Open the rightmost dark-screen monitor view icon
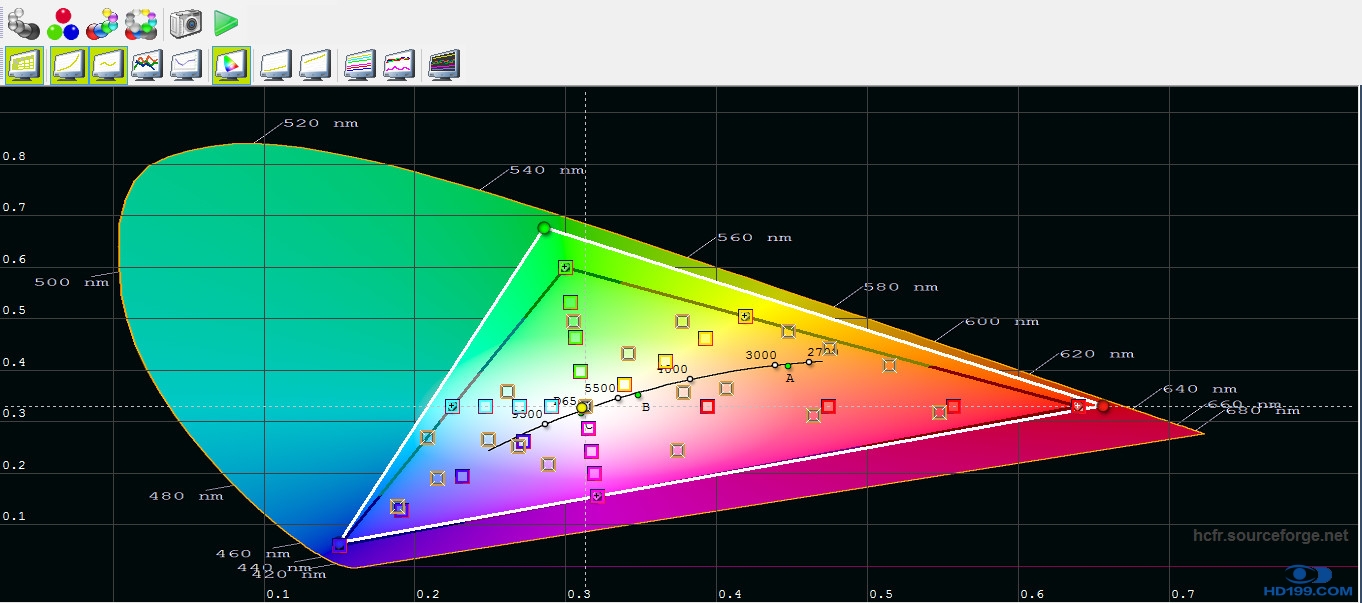This screenshot has height=603, width=1362. coord(443,65)
